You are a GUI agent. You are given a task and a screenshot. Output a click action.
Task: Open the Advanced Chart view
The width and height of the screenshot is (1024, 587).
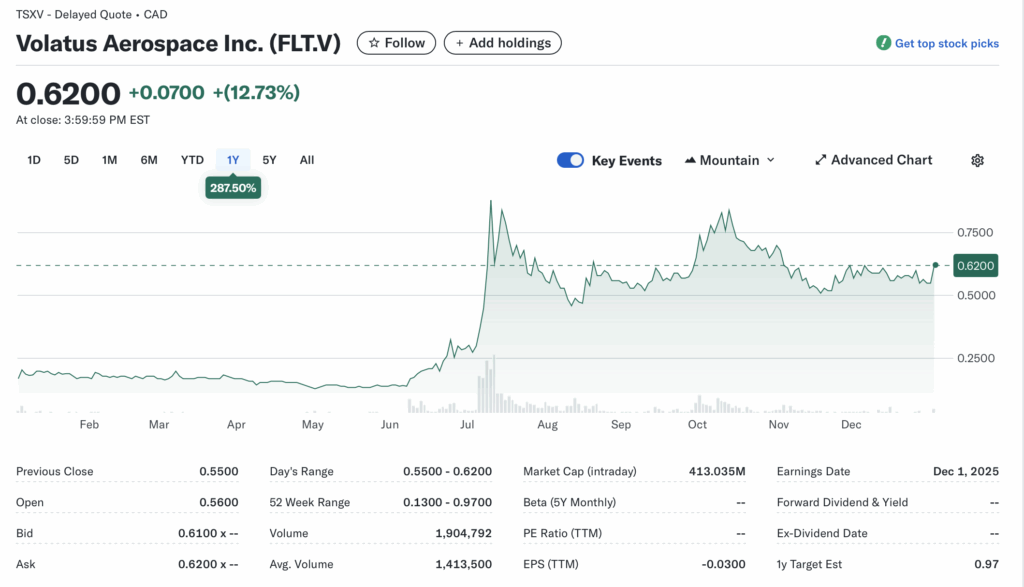tap(881, 160)
